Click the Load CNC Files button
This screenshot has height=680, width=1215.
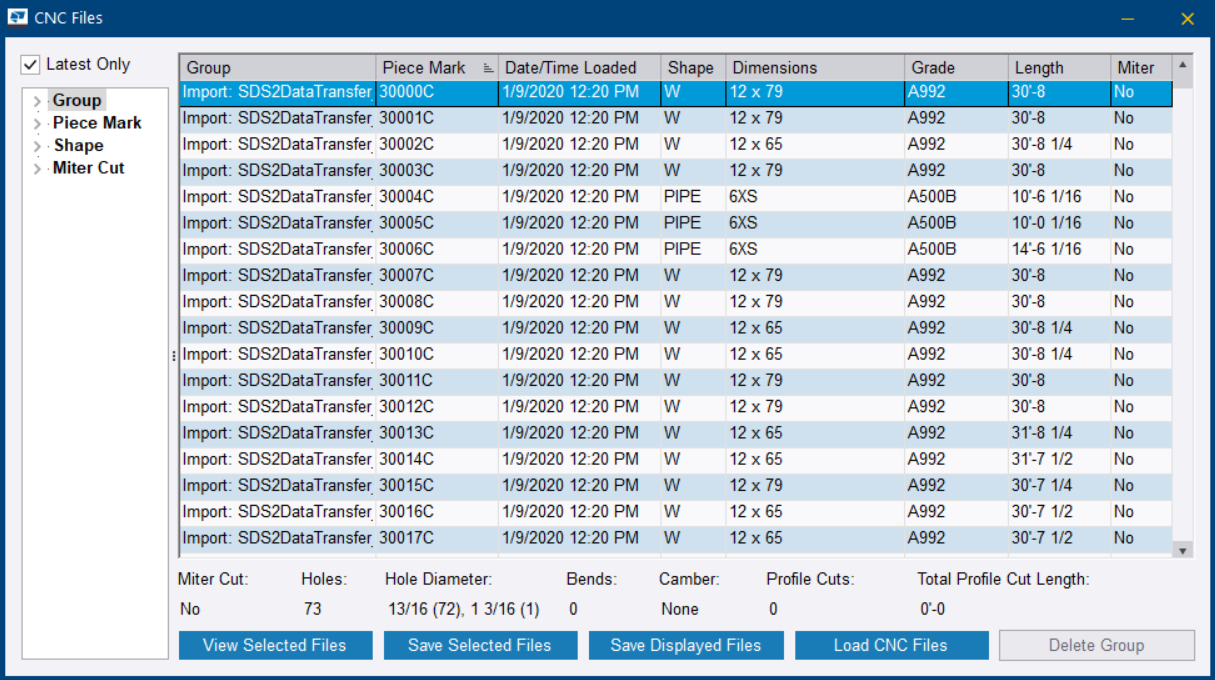(x=891, y=644)
